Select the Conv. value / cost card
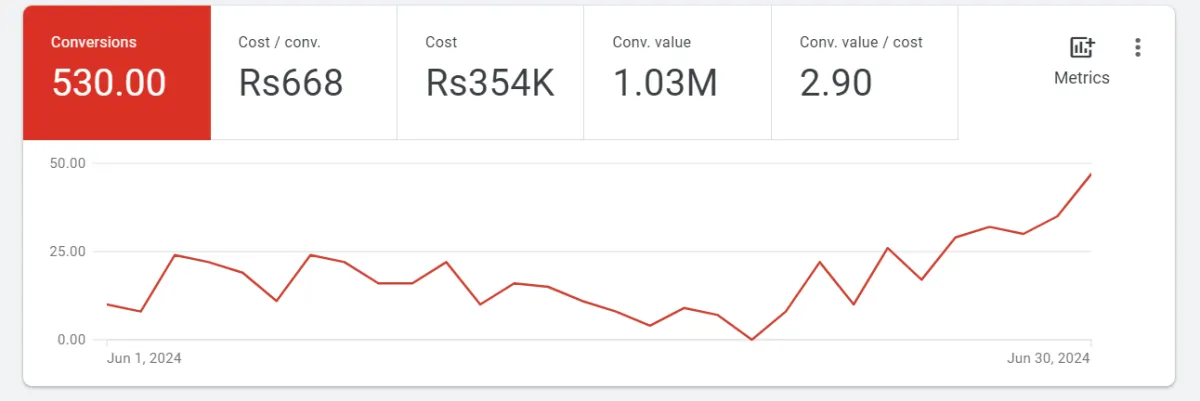The image size is (1200, 401). tap(865, 72)
